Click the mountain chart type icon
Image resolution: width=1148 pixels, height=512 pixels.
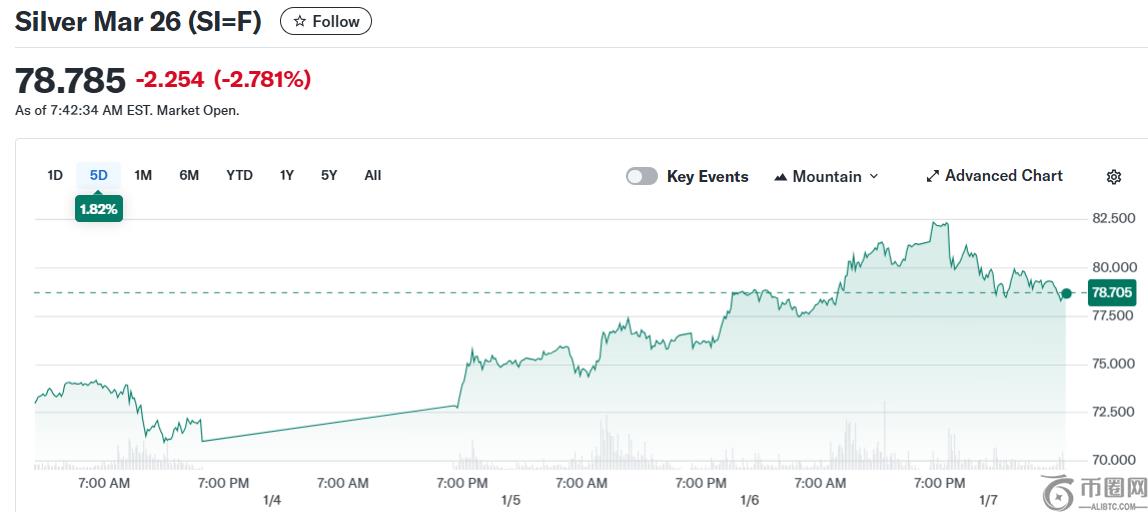tap(780, 177)
